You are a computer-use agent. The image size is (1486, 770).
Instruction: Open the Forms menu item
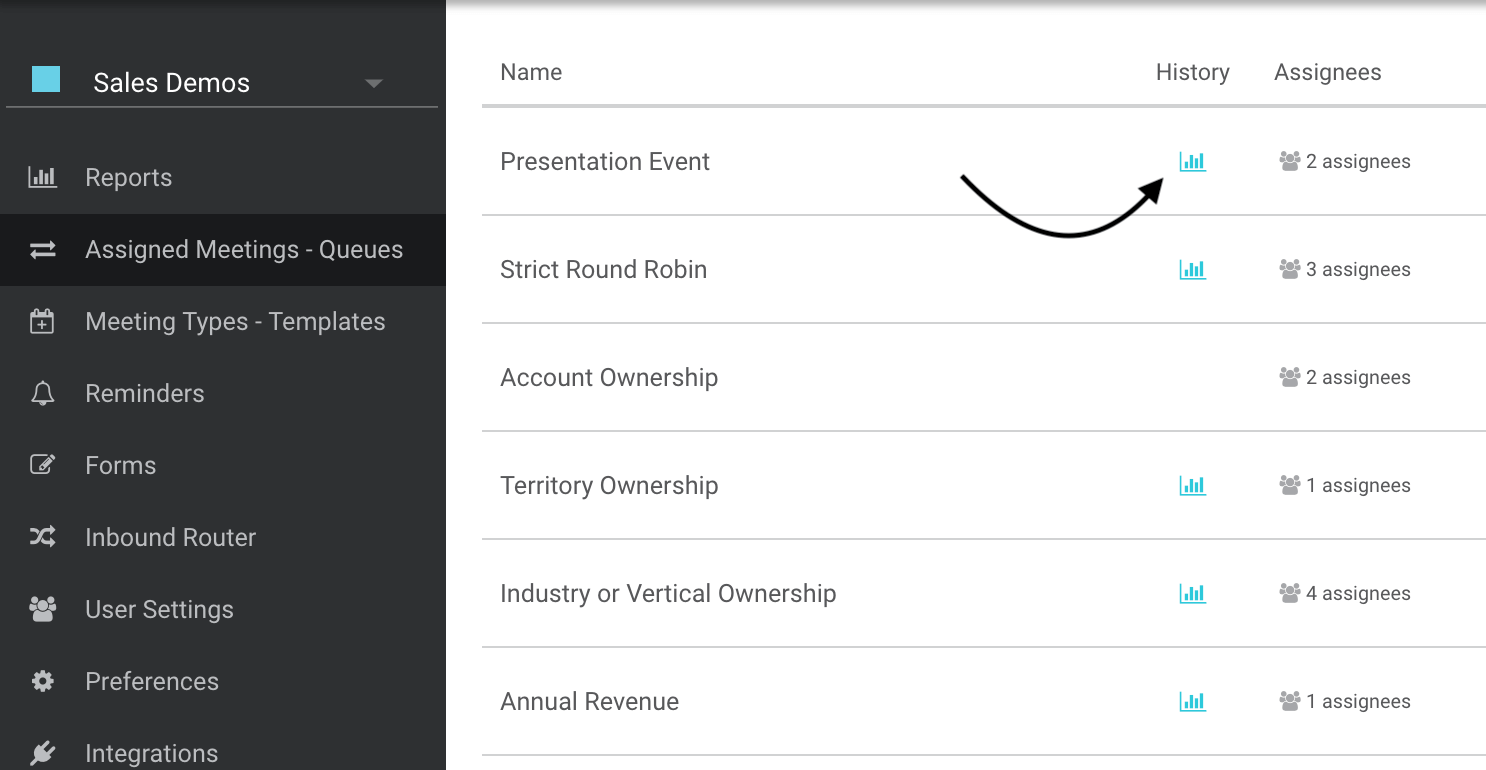120,466
